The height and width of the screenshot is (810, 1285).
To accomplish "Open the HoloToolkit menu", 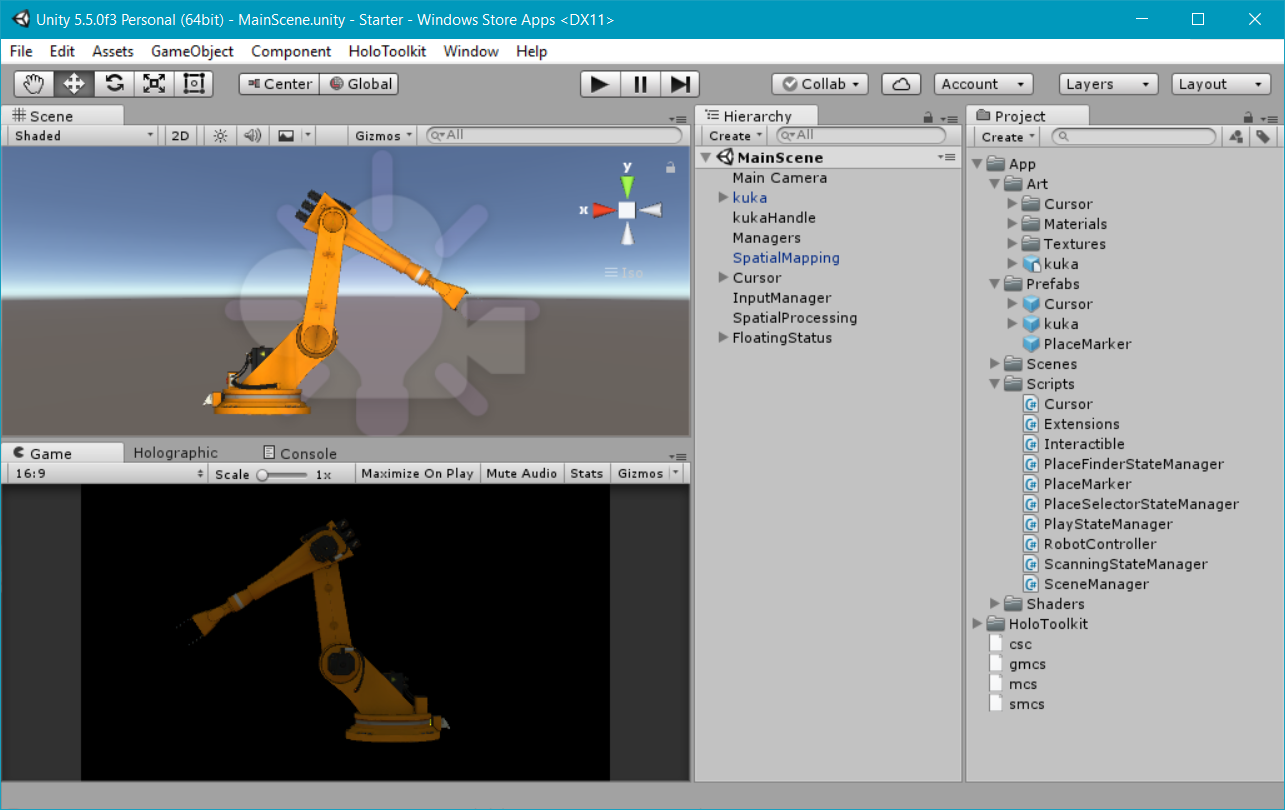I will 387,51.
